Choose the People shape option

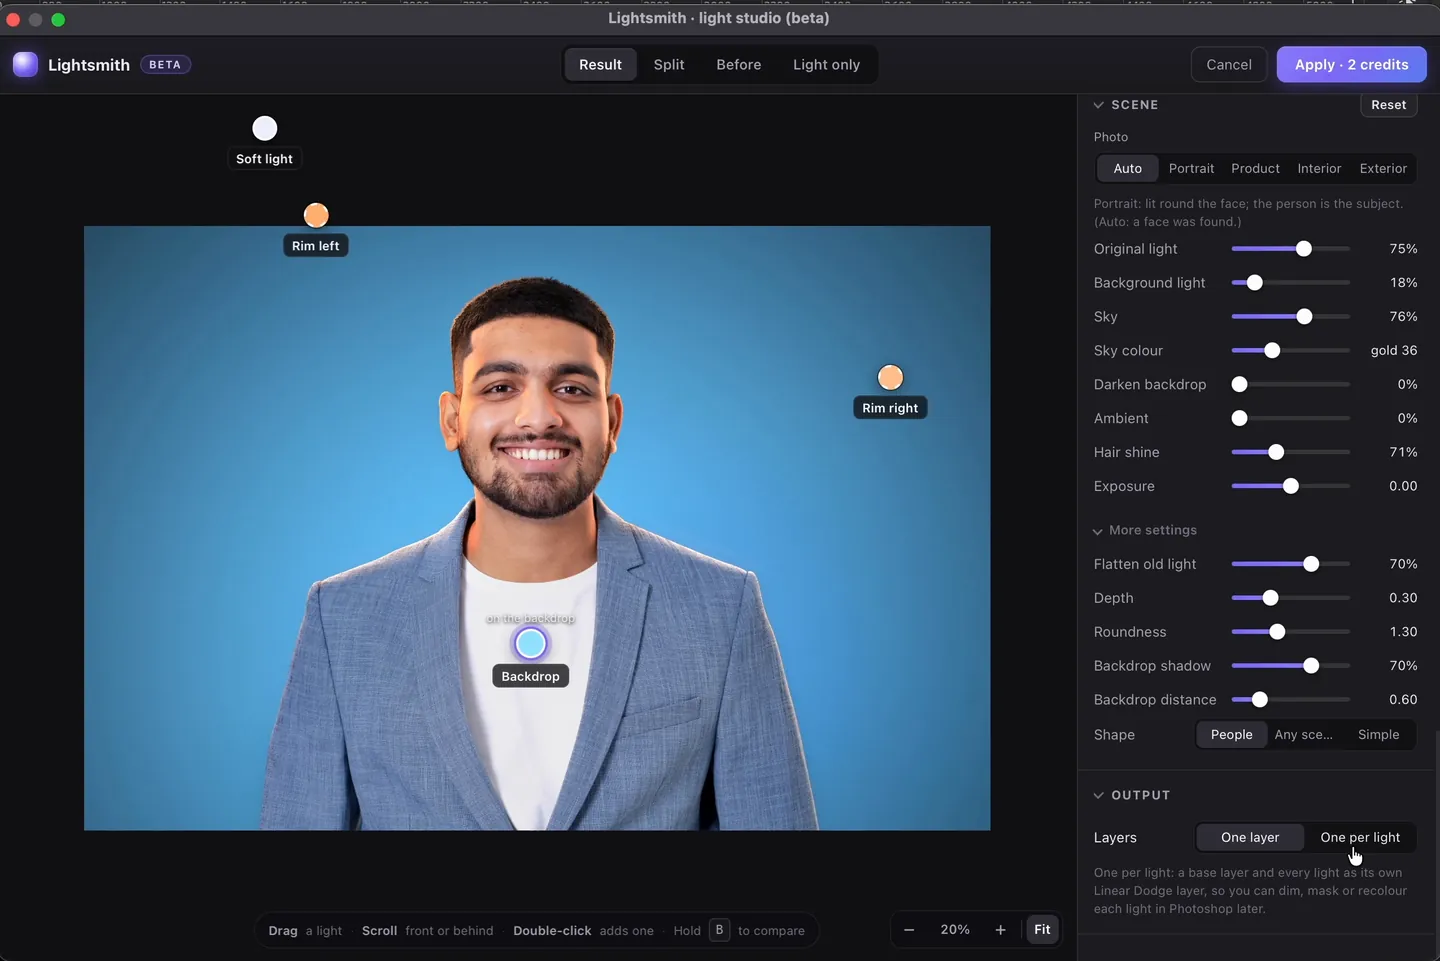[1232, 735]
